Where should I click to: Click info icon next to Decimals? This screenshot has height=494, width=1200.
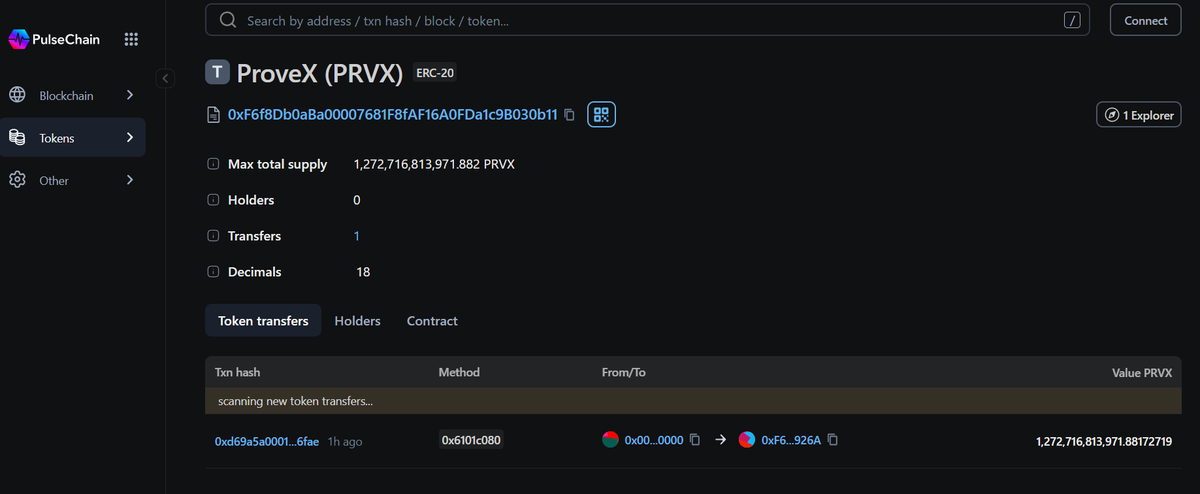(x=213, y=272)
